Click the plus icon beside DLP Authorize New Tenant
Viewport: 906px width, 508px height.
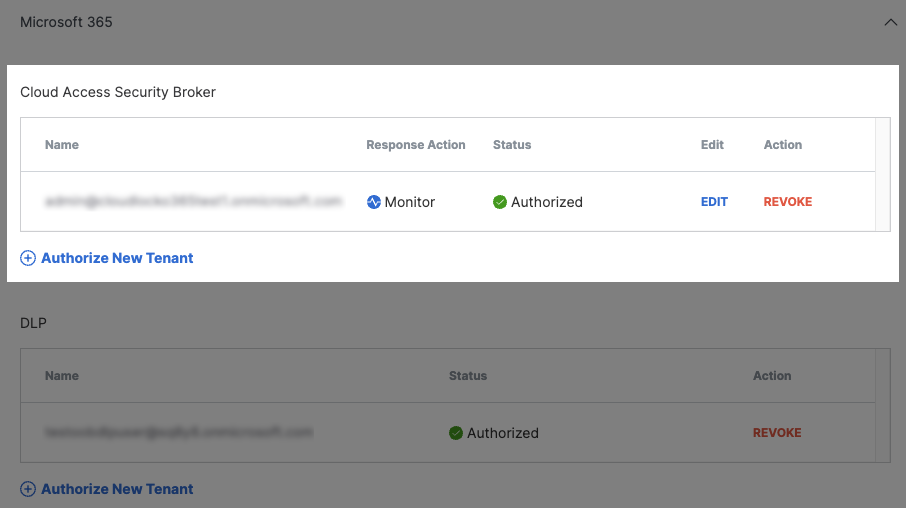point(28,489)
